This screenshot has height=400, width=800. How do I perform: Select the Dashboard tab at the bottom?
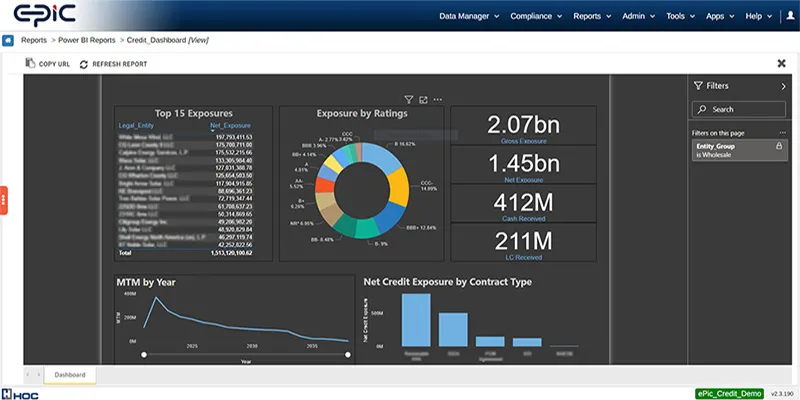click(70, 375)
